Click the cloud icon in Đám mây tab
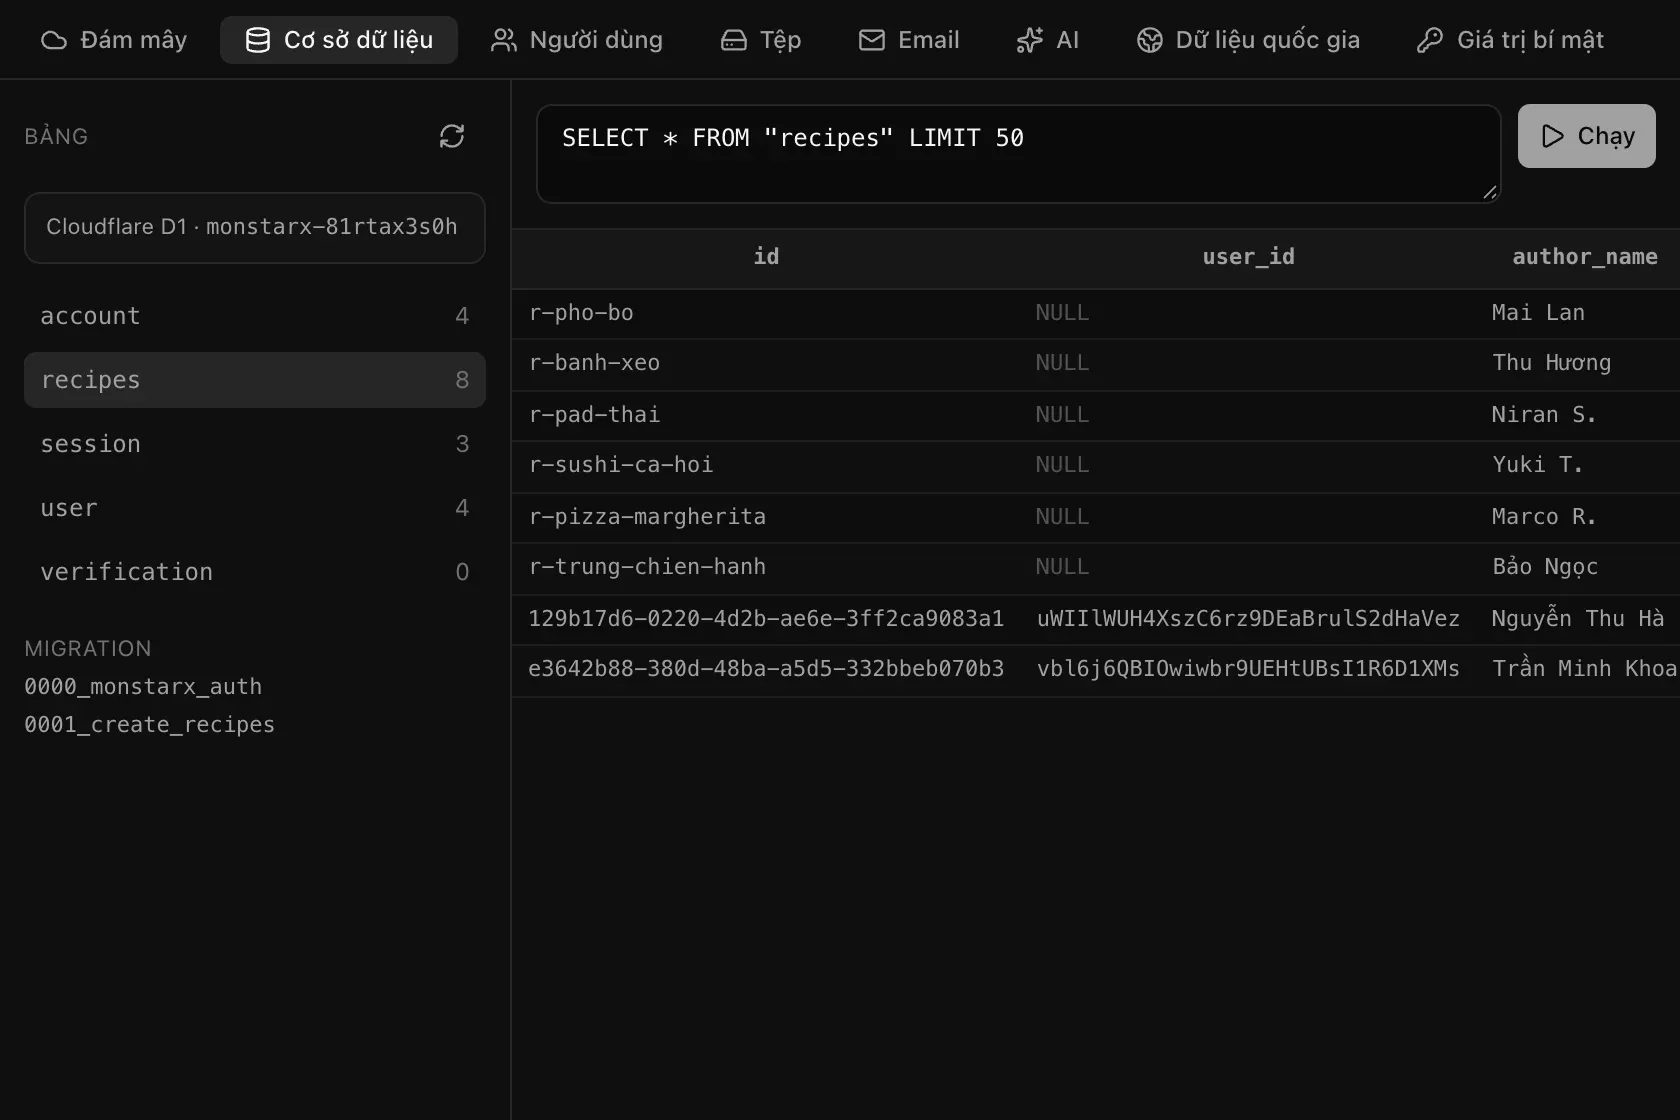The image size is (1680, 1120). click(54, 40)
